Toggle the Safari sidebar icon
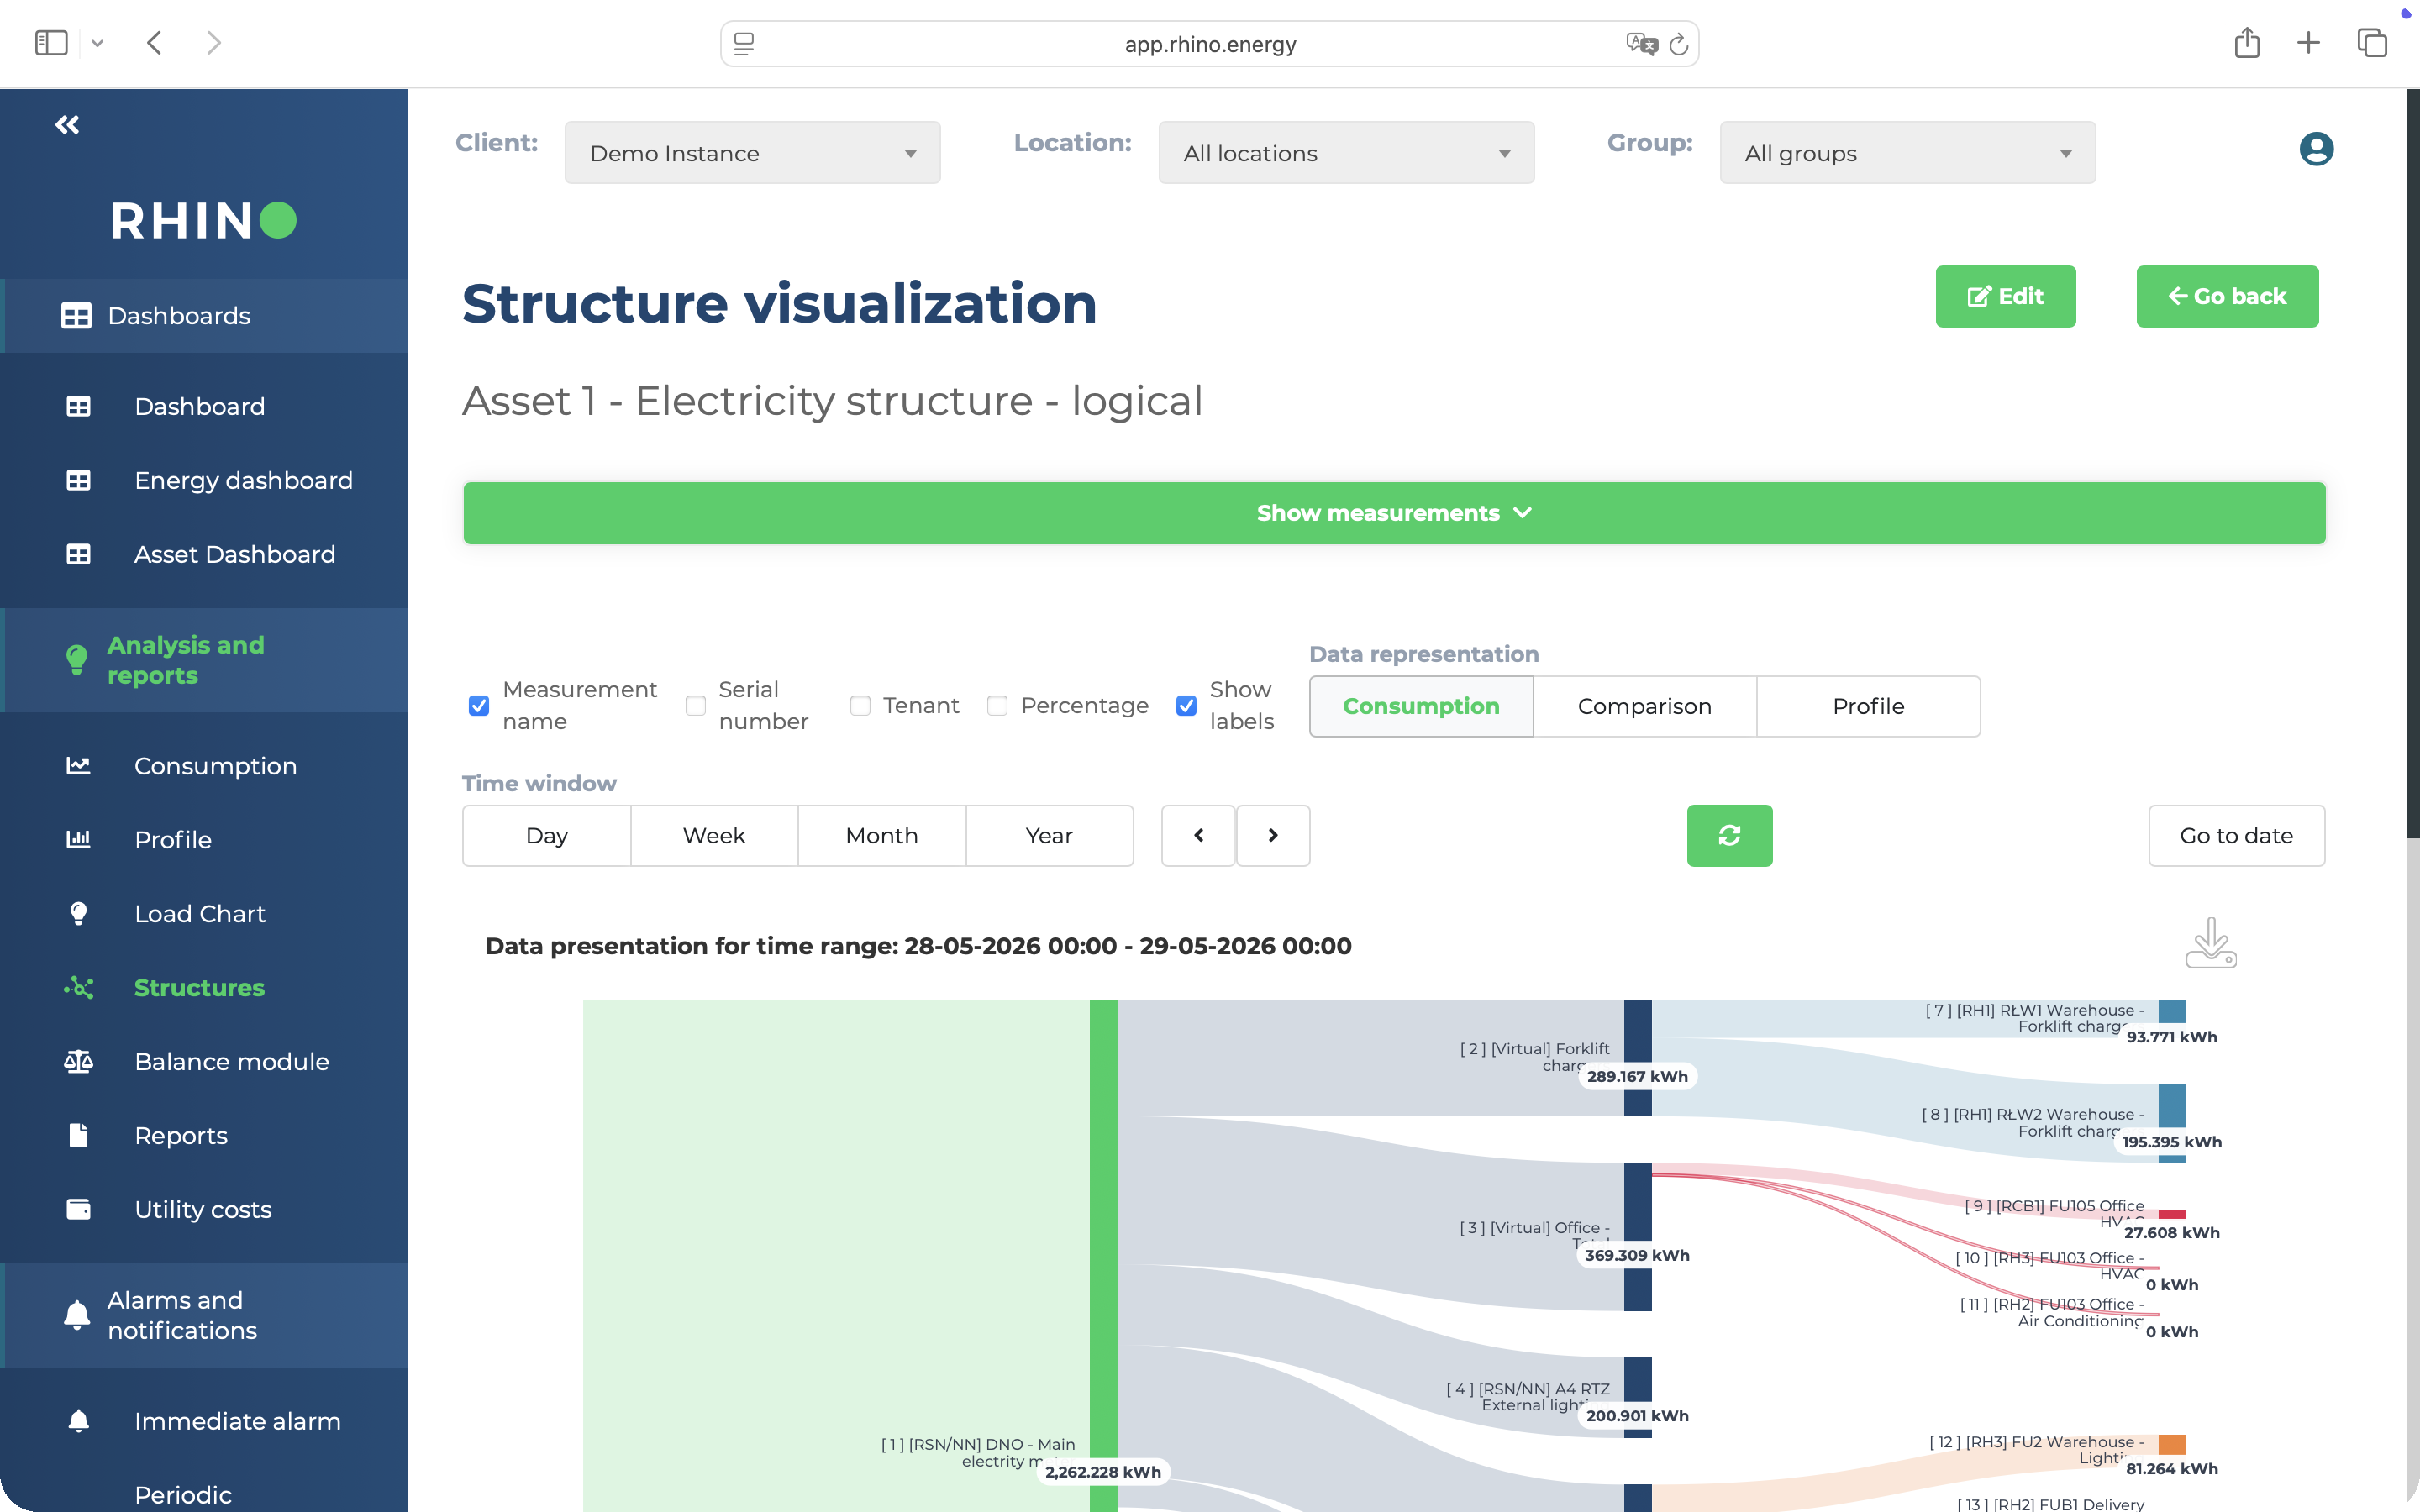2420x1512 pixels. point(51,43)
